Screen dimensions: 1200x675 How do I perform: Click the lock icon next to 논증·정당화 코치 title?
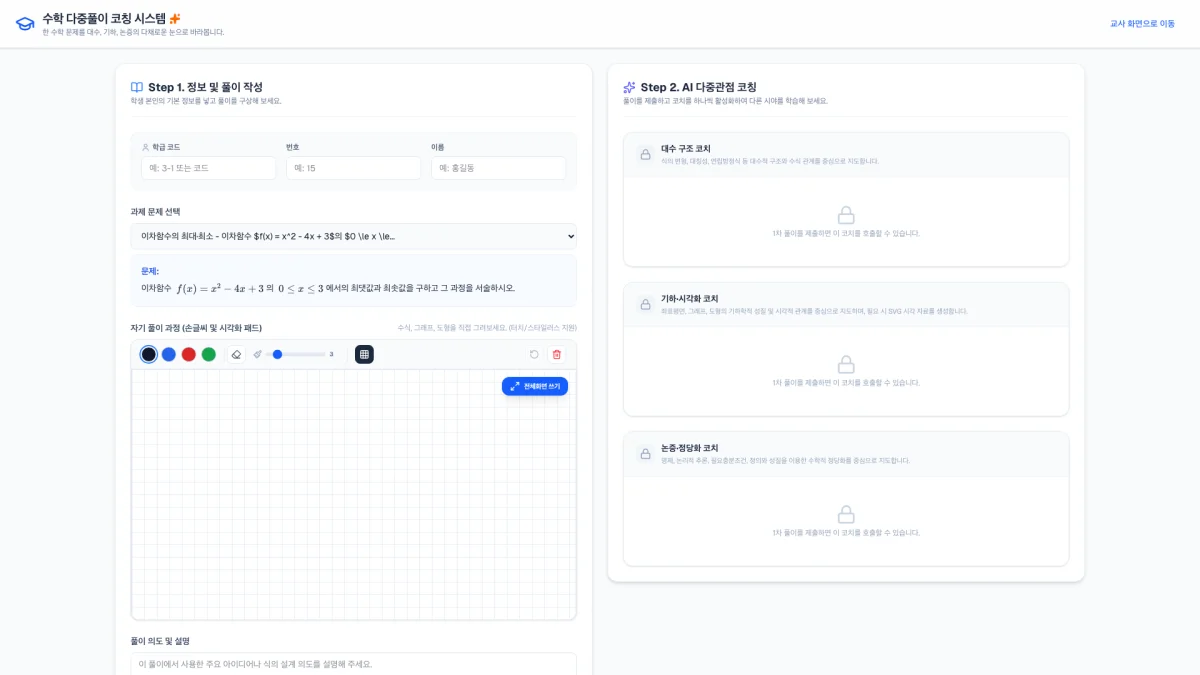[x=645, y=454]
